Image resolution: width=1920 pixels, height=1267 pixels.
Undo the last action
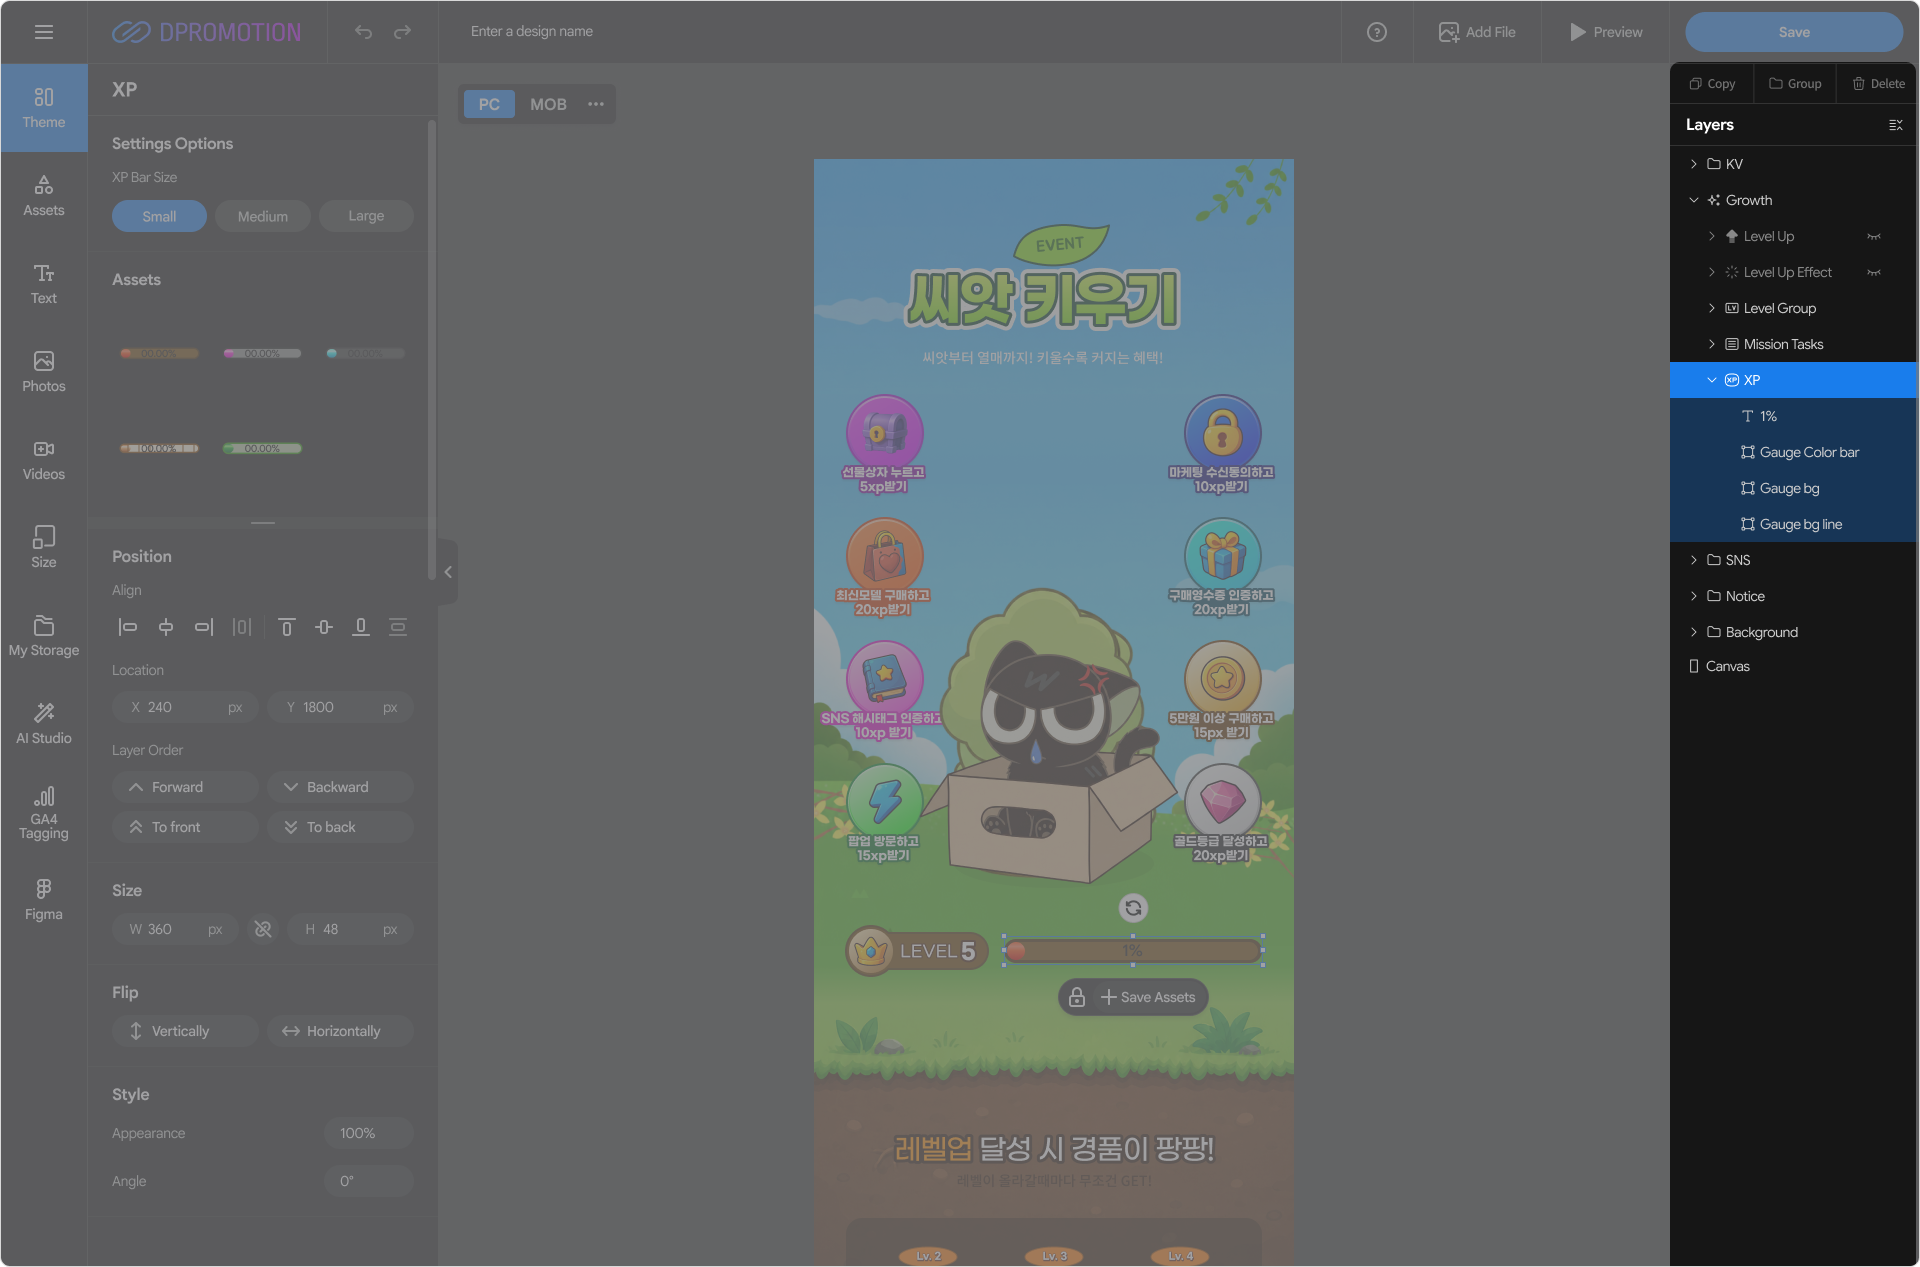[363, 32]
